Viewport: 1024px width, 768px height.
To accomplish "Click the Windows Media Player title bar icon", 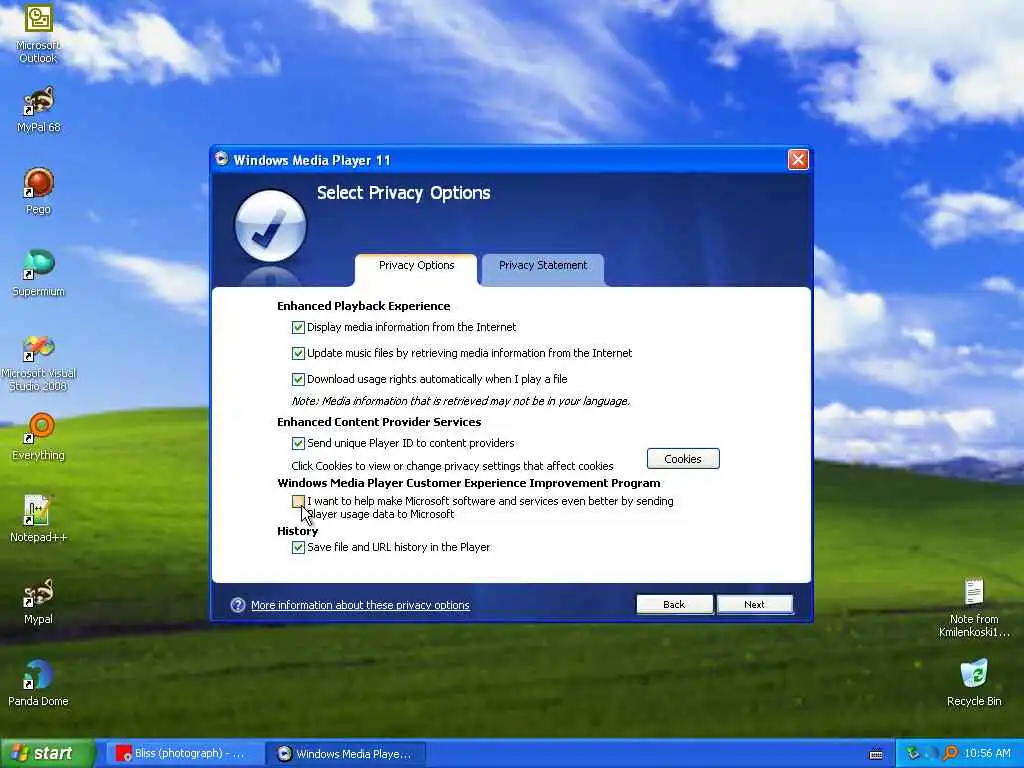I will [x=222, y=159].
